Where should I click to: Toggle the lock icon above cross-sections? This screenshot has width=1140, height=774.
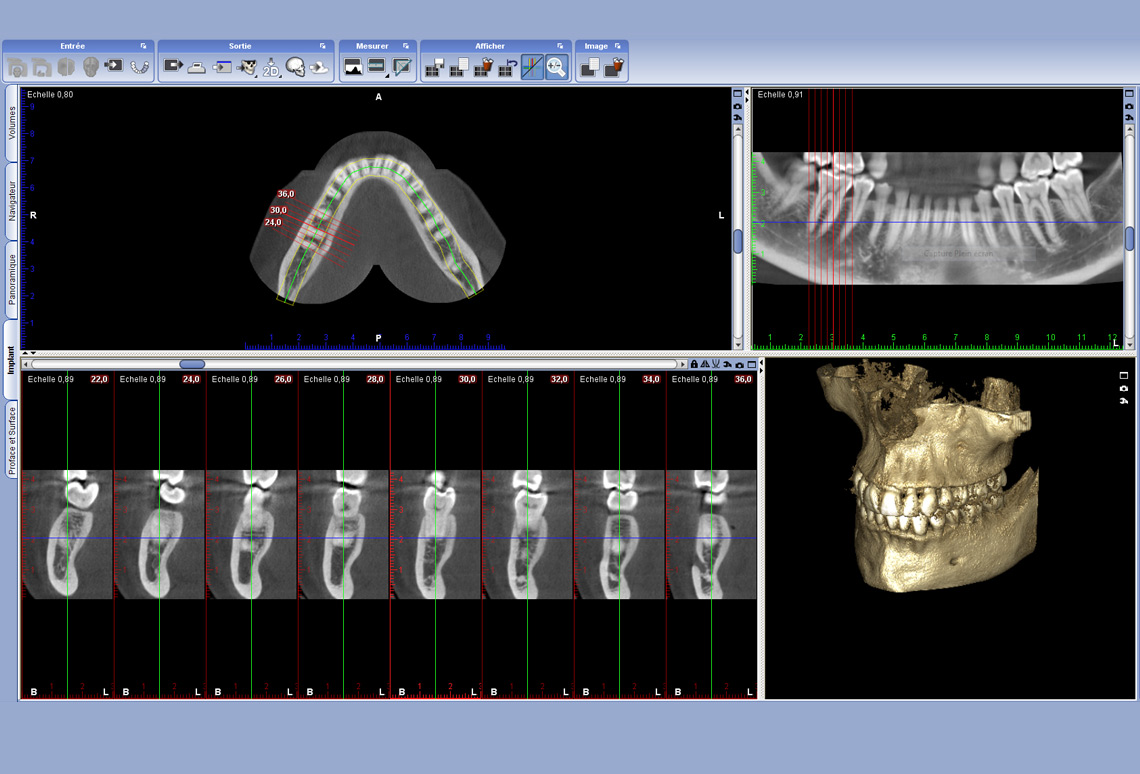[694, 364]
